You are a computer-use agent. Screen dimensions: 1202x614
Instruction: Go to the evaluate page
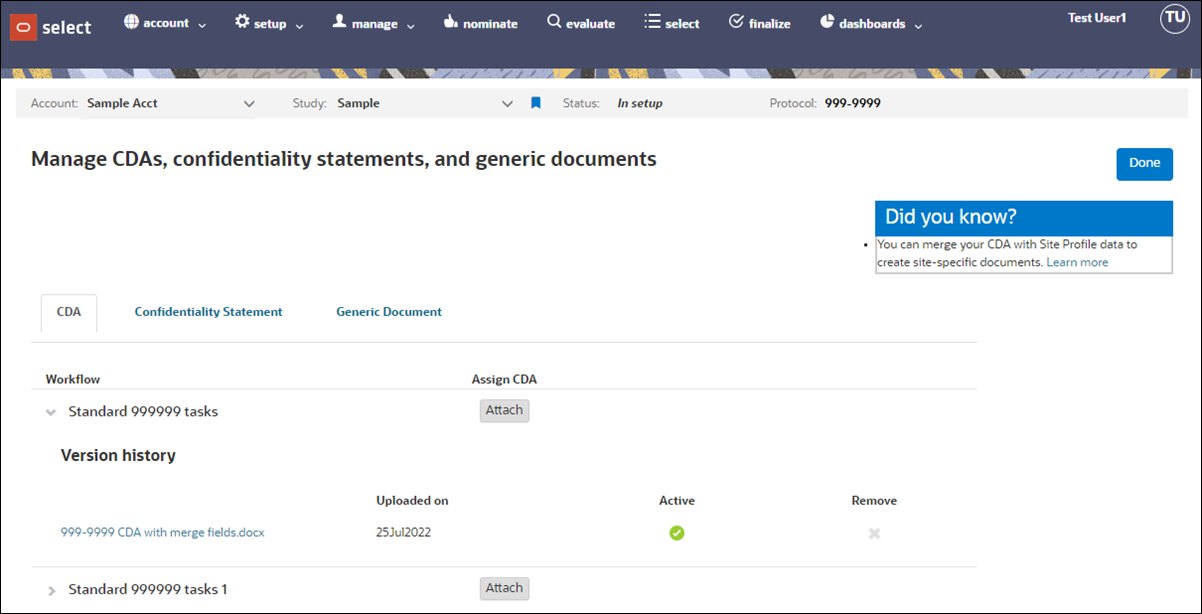581,23
